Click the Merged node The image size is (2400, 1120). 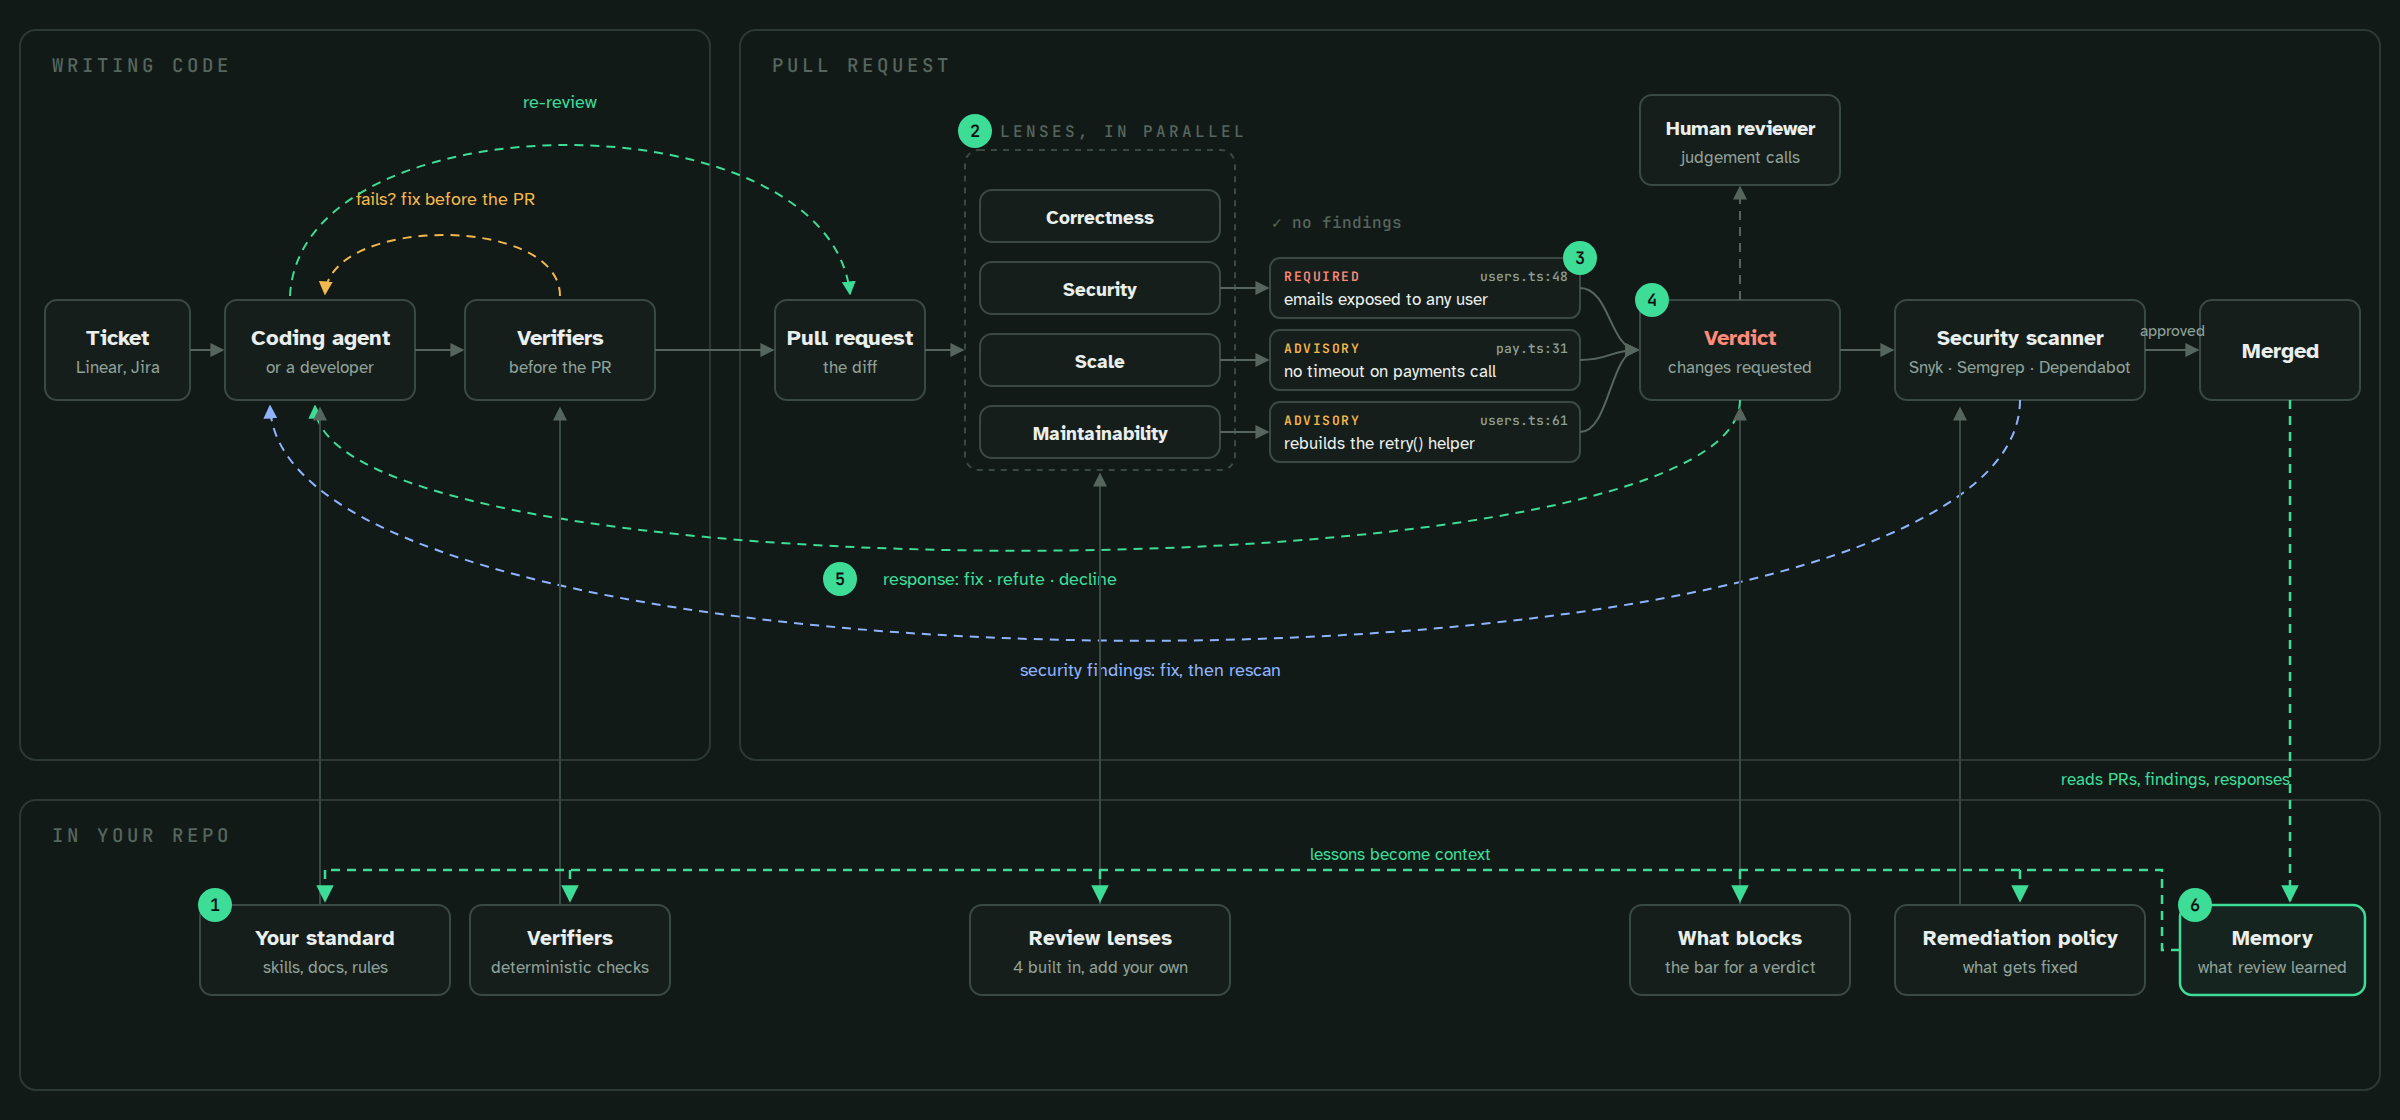(x=2280, y=350)
